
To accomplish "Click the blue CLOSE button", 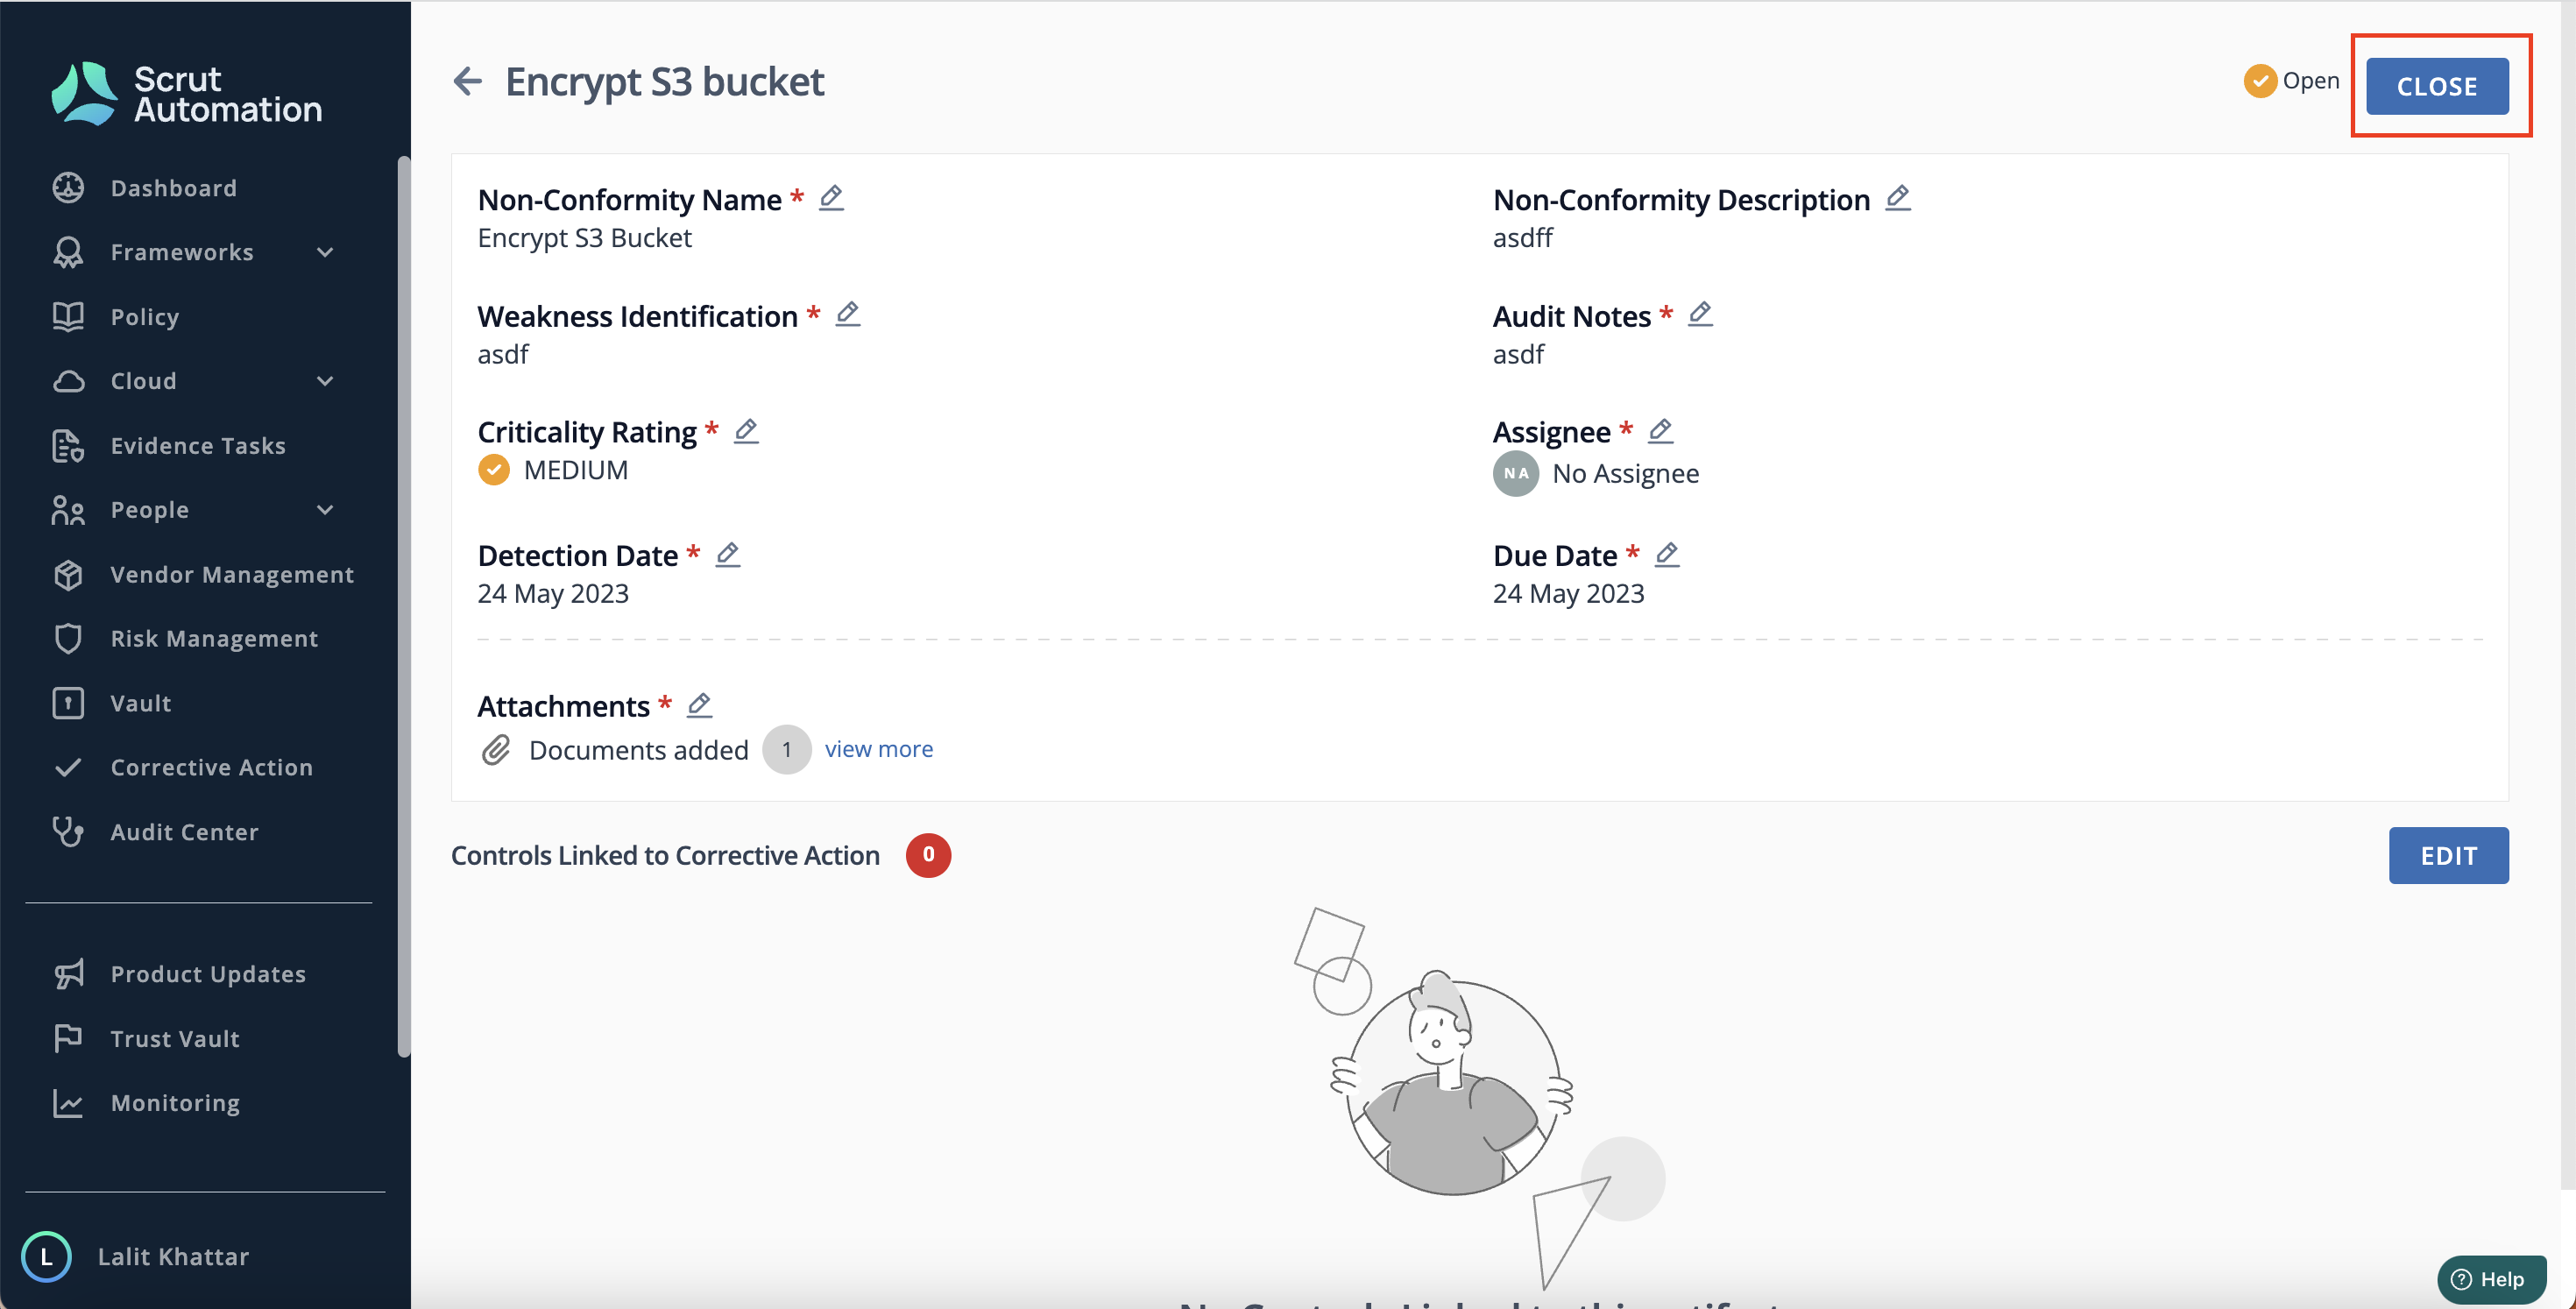I will tap(2437, 86).
